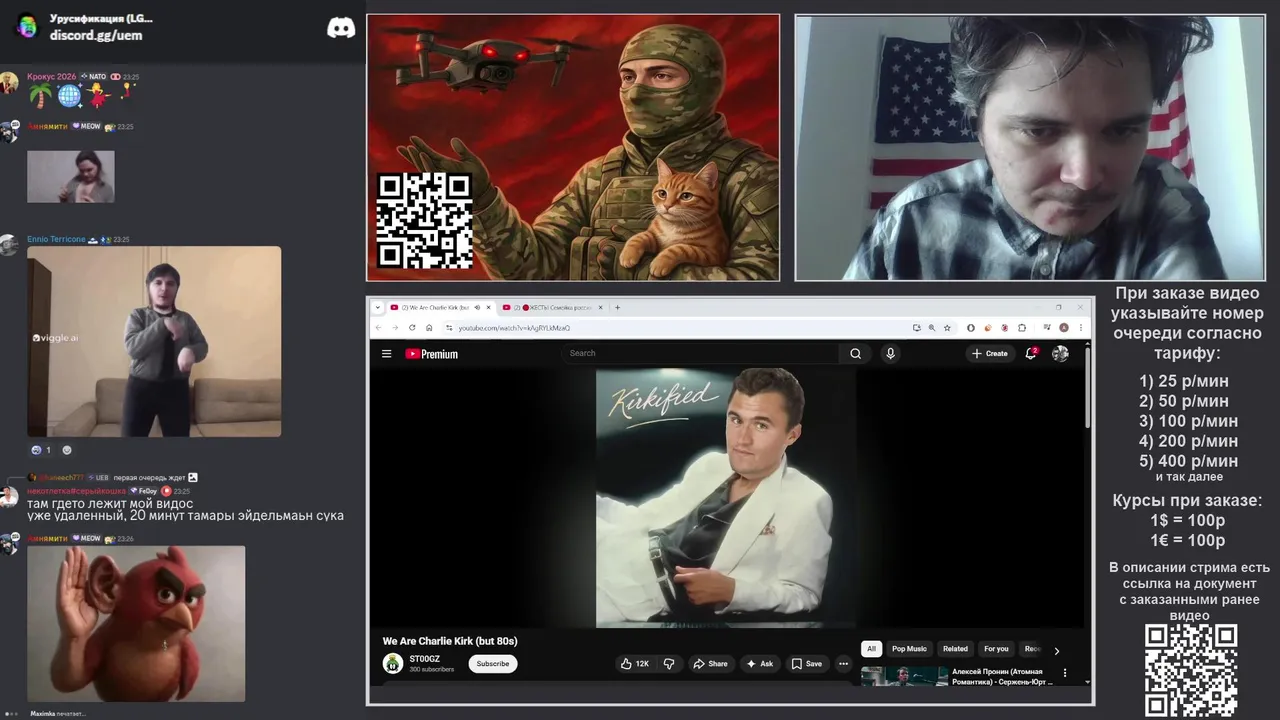Click the Крокус 2026 username

51,76
